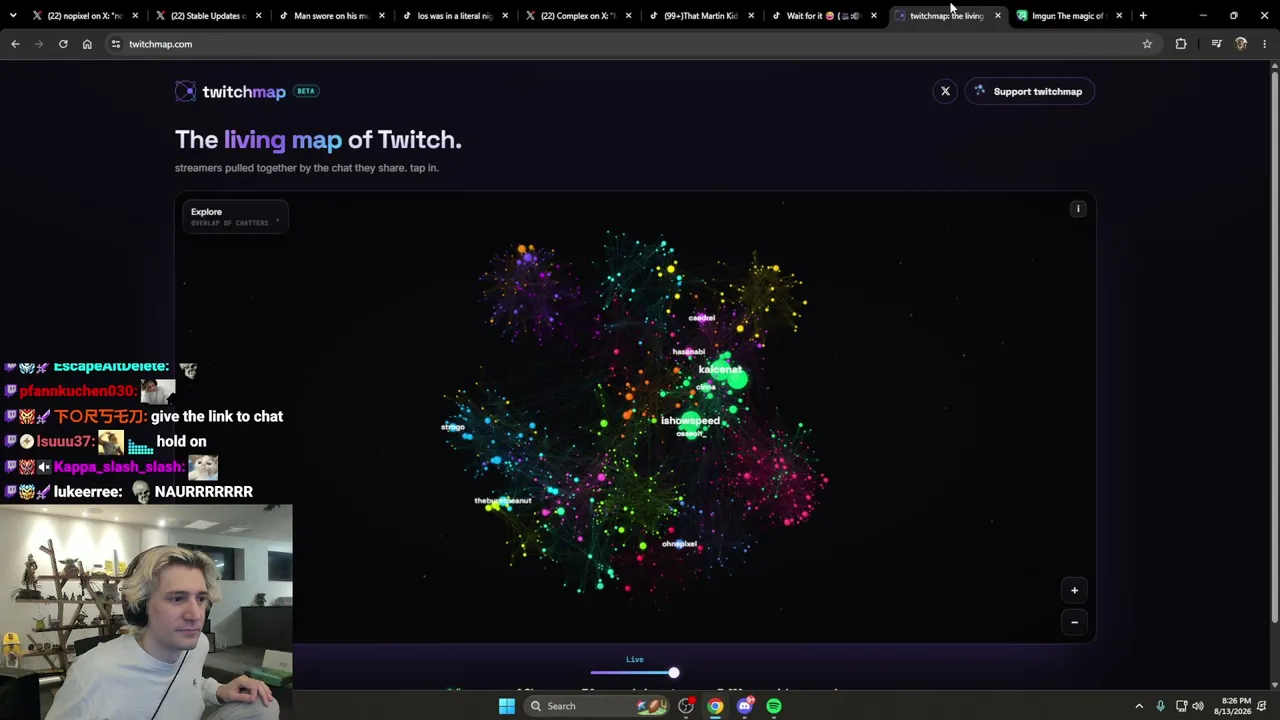Image resolution: width=1280 pixels, height=720 pixels.
Task: Show hidden system tray icons
Action: [1139, 706]
